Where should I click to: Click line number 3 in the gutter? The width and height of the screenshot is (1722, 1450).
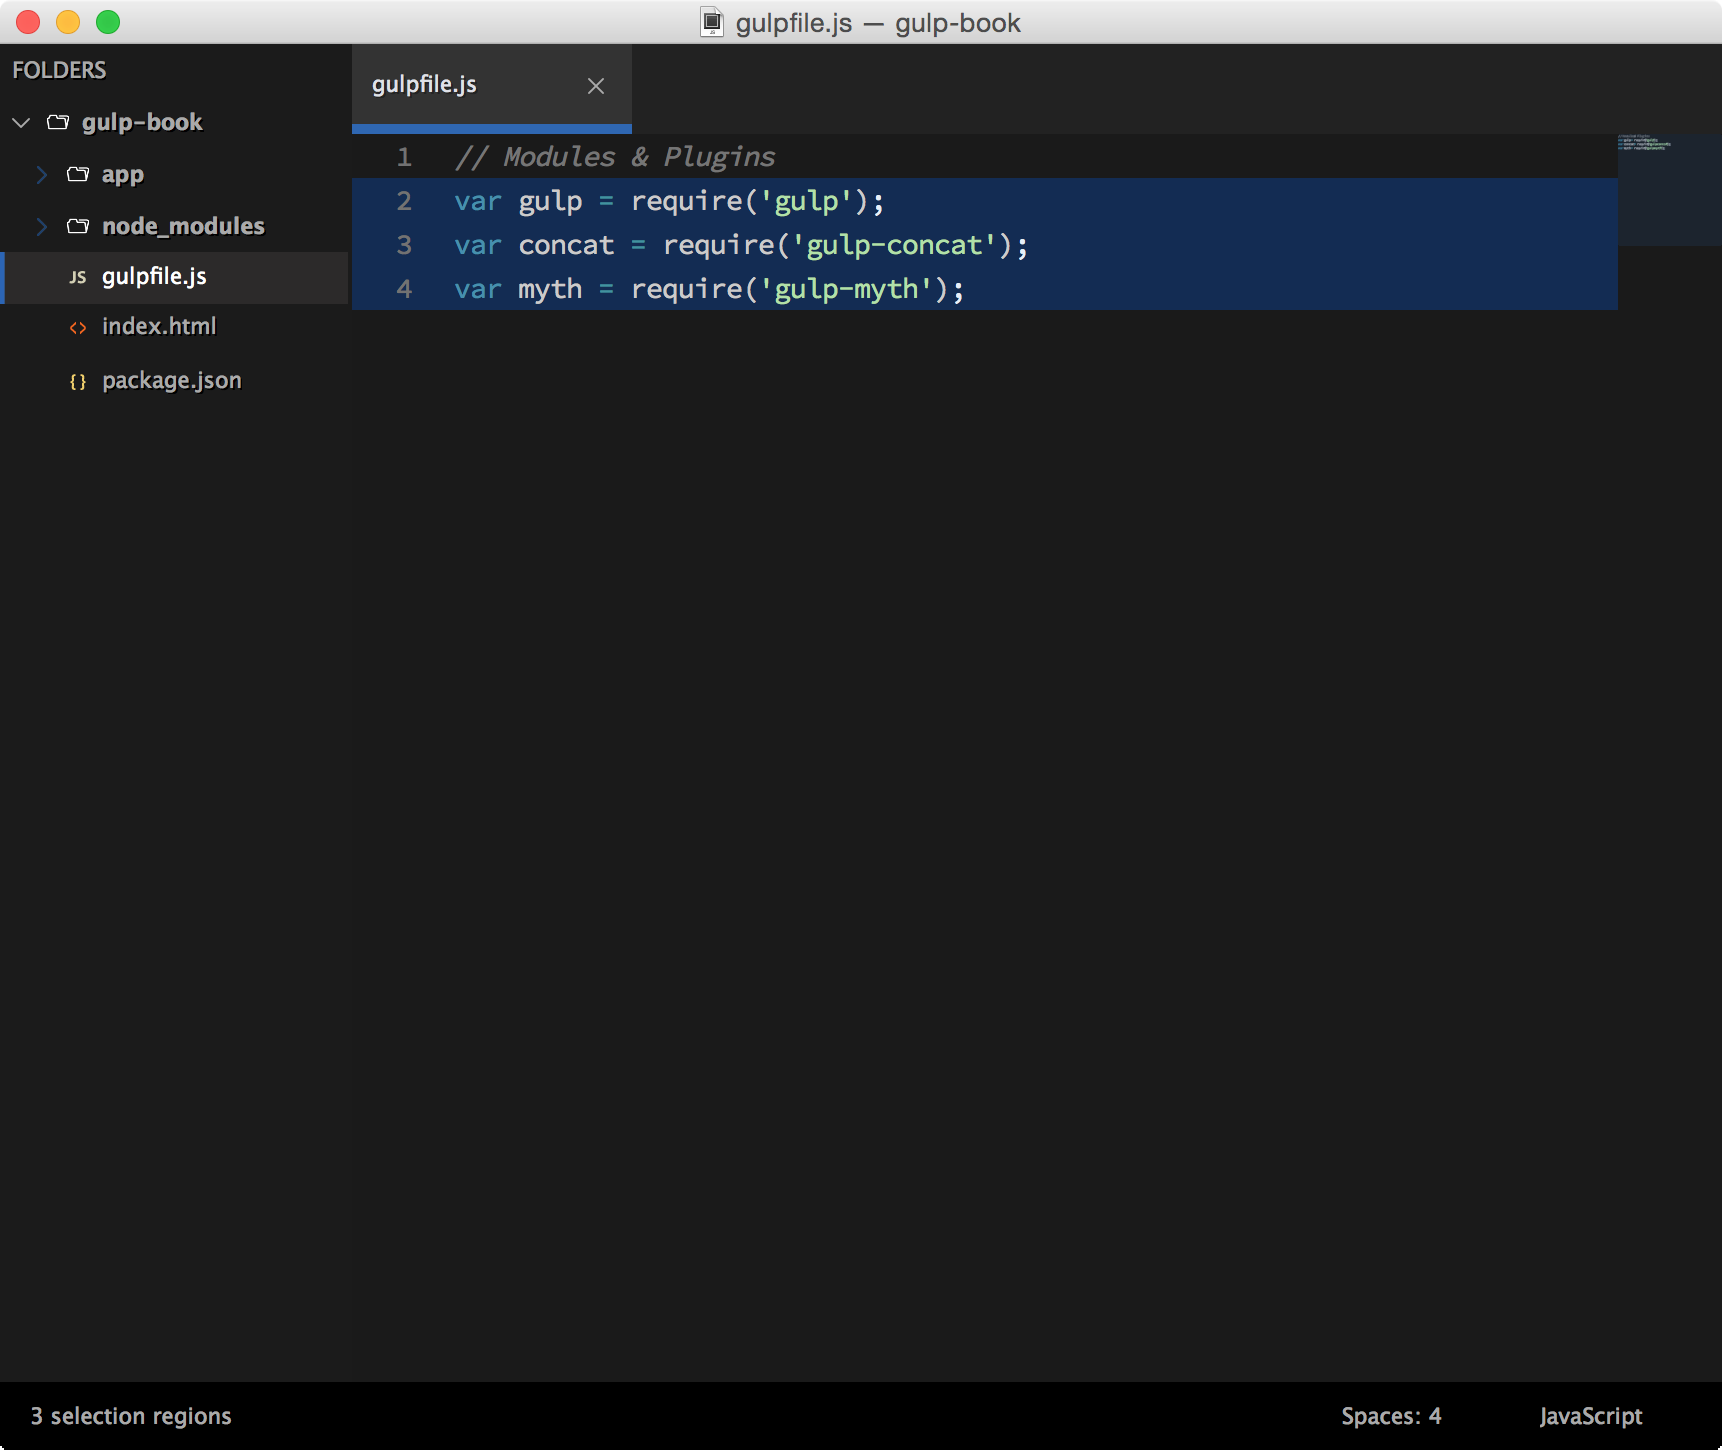click(404, 245)
